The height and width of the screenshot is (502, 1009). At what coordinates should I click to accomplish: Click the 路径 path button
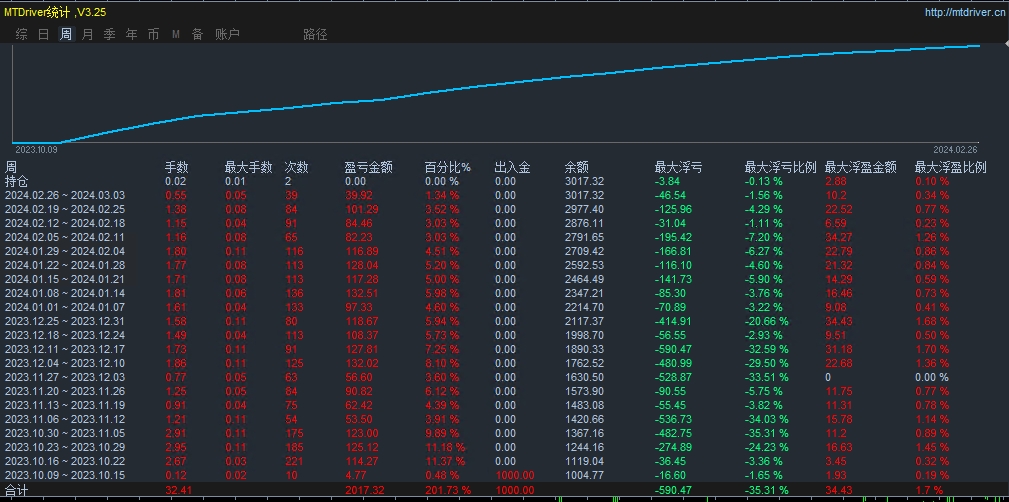315,34
